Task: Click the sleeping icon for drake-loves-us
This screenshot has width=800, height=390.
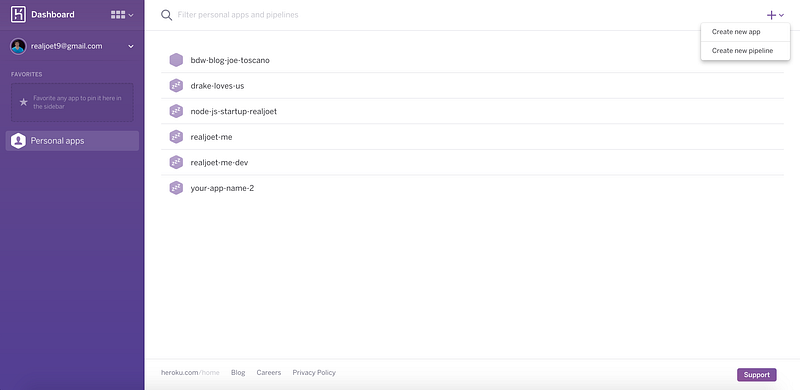Action: click(176, 86)
